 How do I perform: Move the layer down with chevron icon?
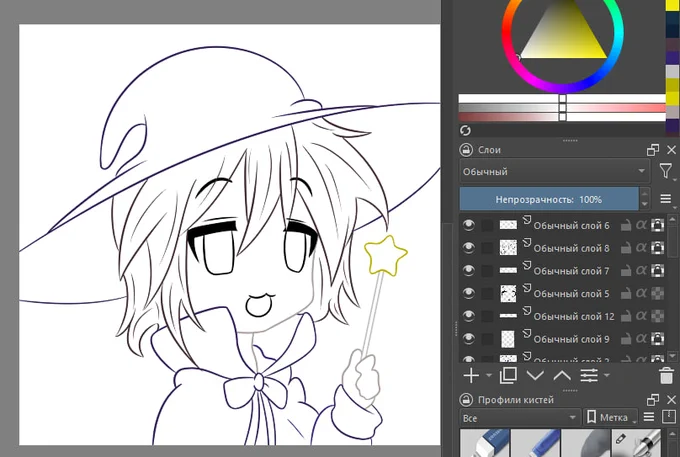coord(535,375)
